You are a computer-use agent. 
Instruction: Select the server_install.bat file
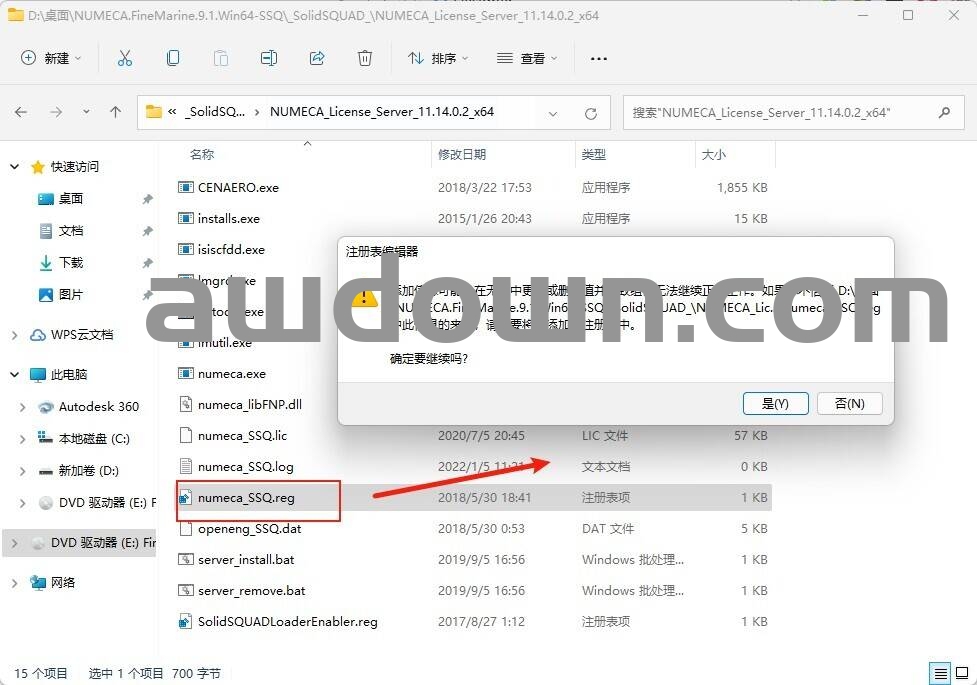pyautogui.click(x=246, y=560)
